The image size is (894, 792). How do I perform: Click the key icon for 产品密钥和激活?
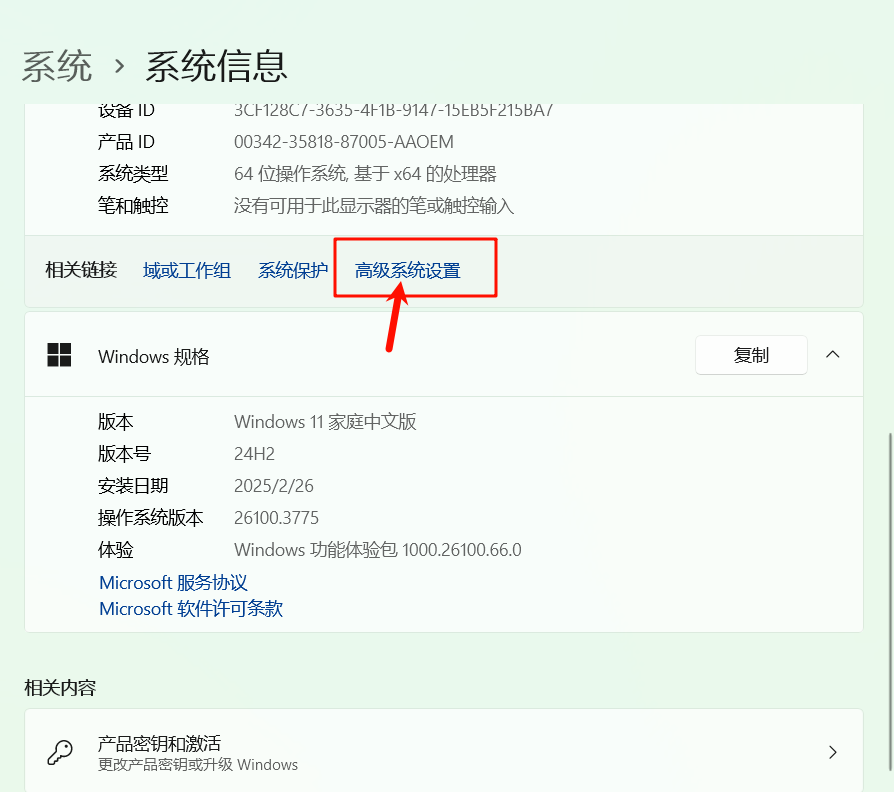click(x=60, y=752)
